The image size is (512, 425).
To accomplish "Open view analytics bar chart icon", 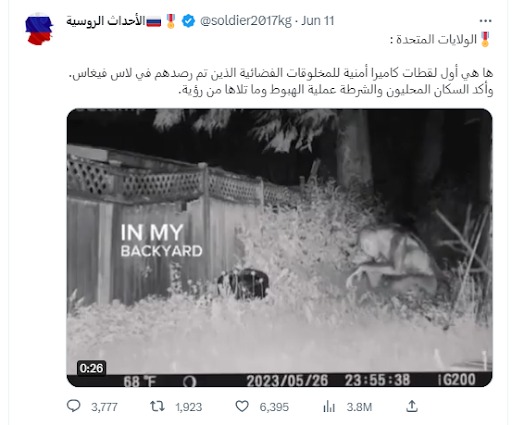I will pos(329,407).
